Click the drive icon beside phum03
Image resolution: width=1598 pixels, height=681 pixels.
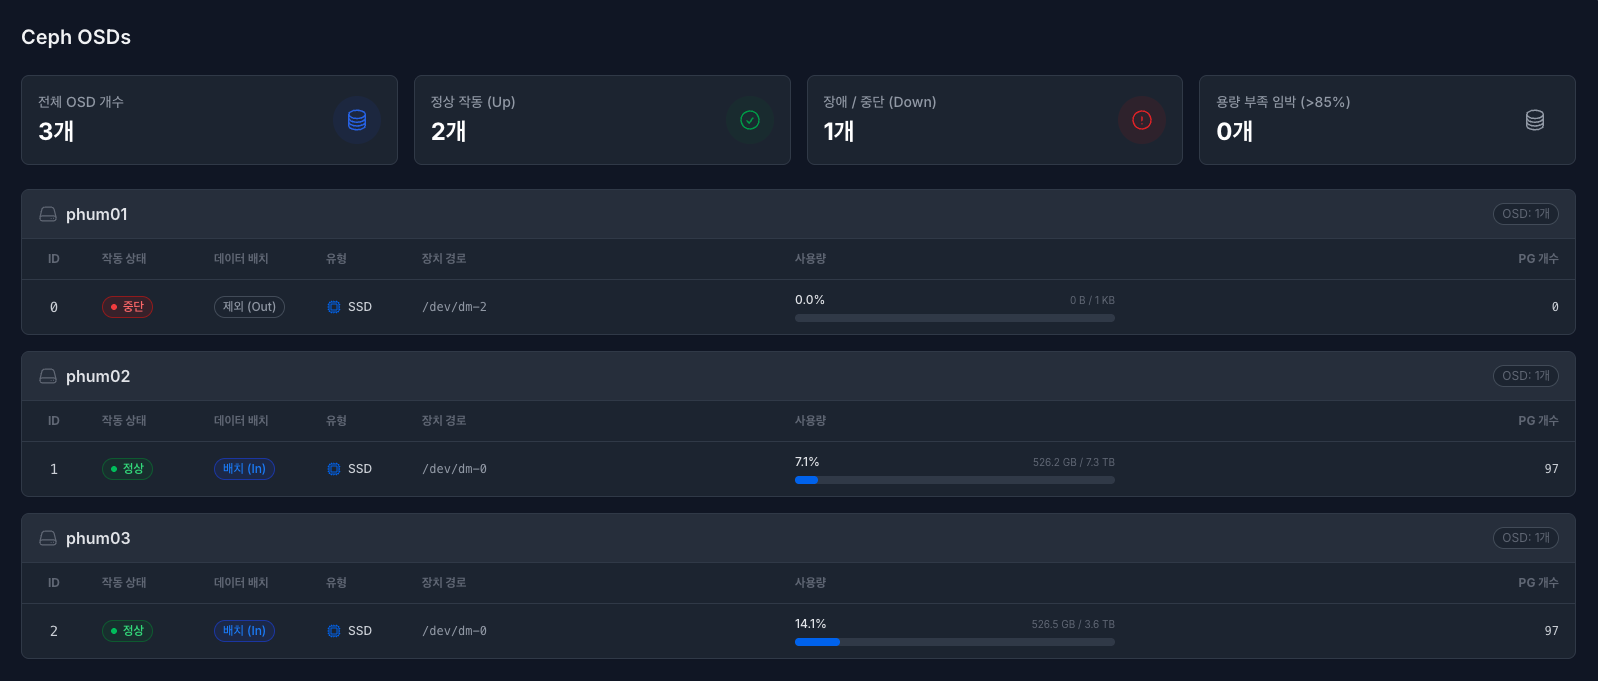coord(48,538)
